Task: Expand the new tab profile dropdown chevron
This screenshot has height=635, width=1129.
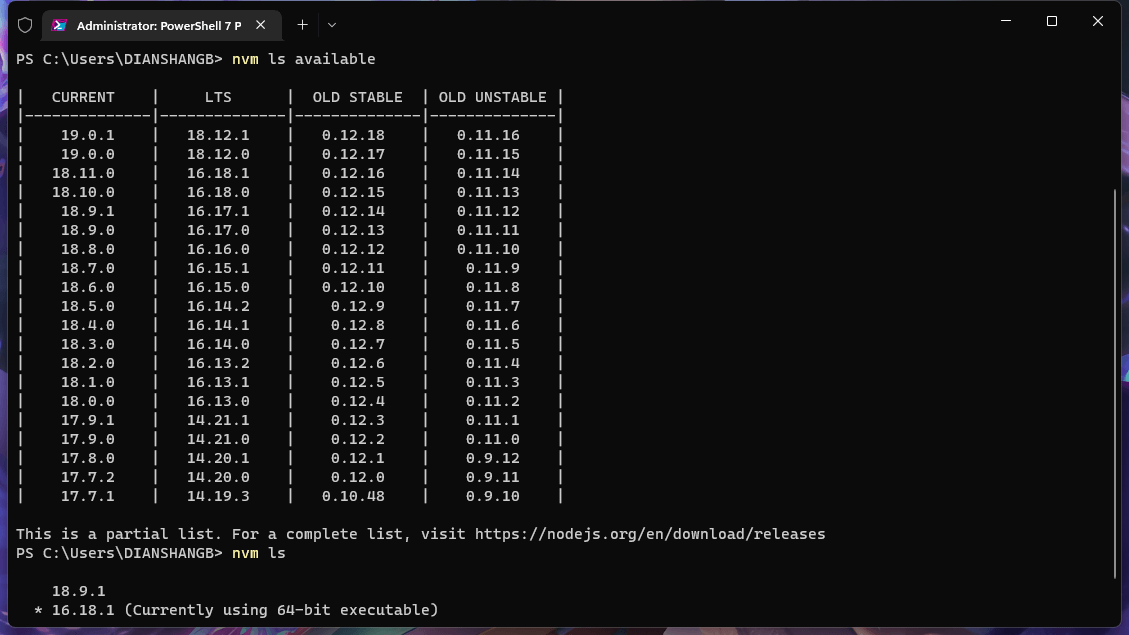Action: point(332,25)
